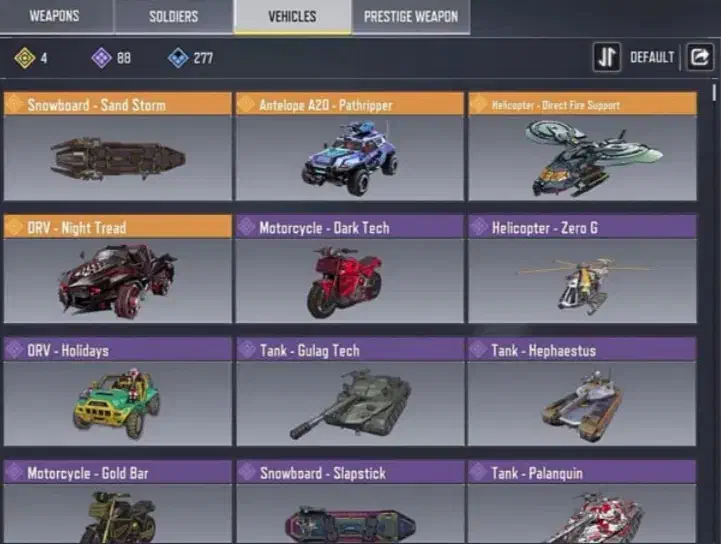Click the vertical scrollbar handle
The image size is (721, 544).
click(x=714, y=92)
